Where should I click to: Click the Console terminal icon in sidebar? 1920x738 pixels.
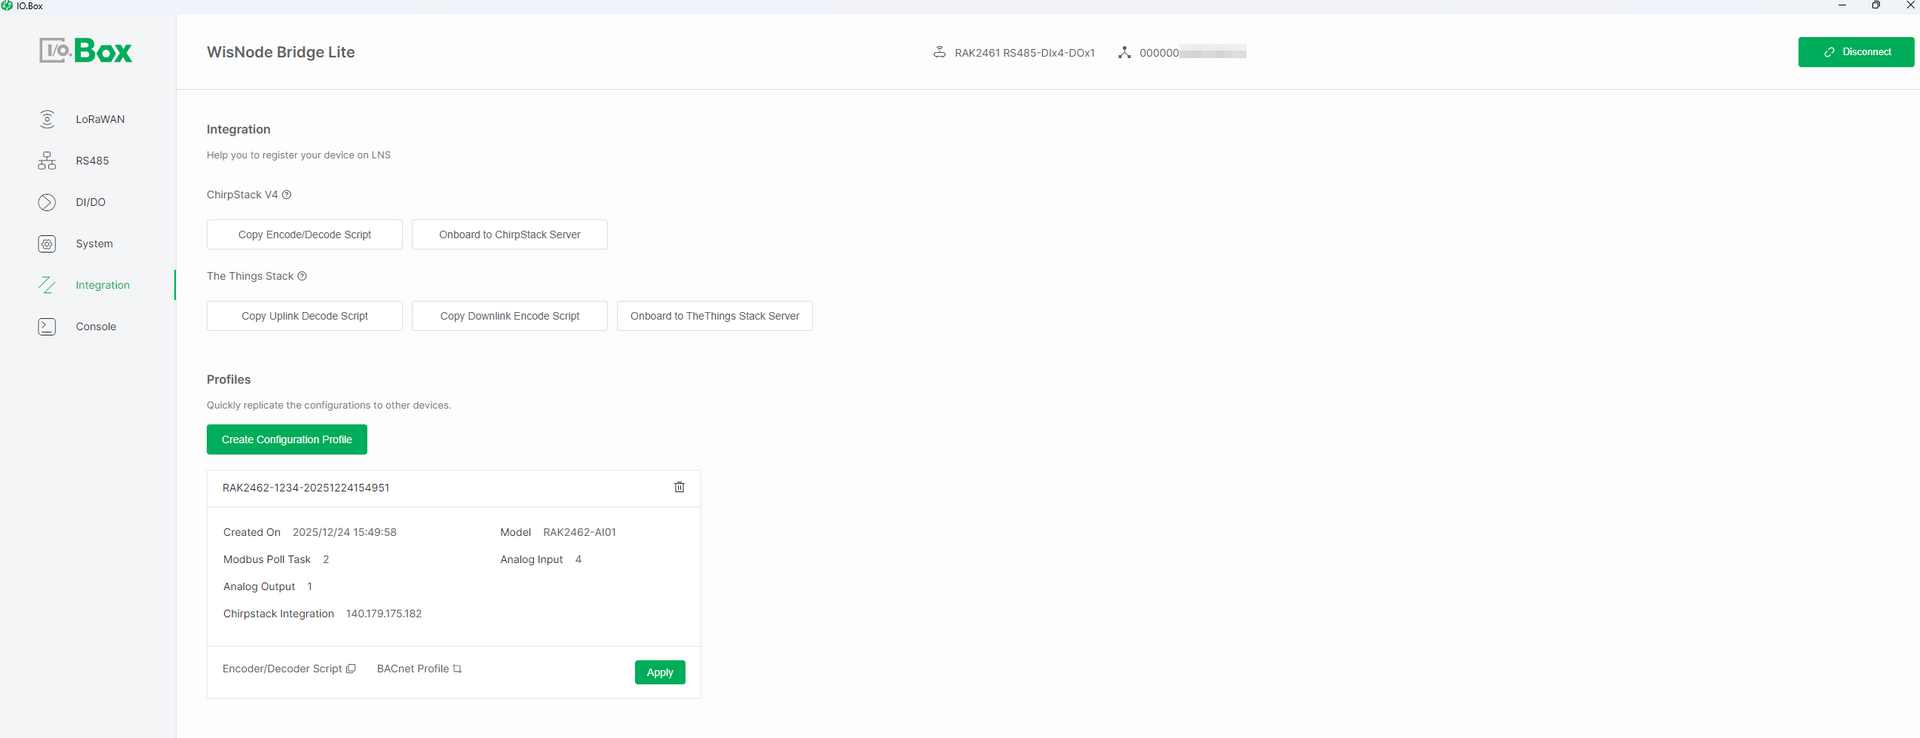tap(47, 327)
